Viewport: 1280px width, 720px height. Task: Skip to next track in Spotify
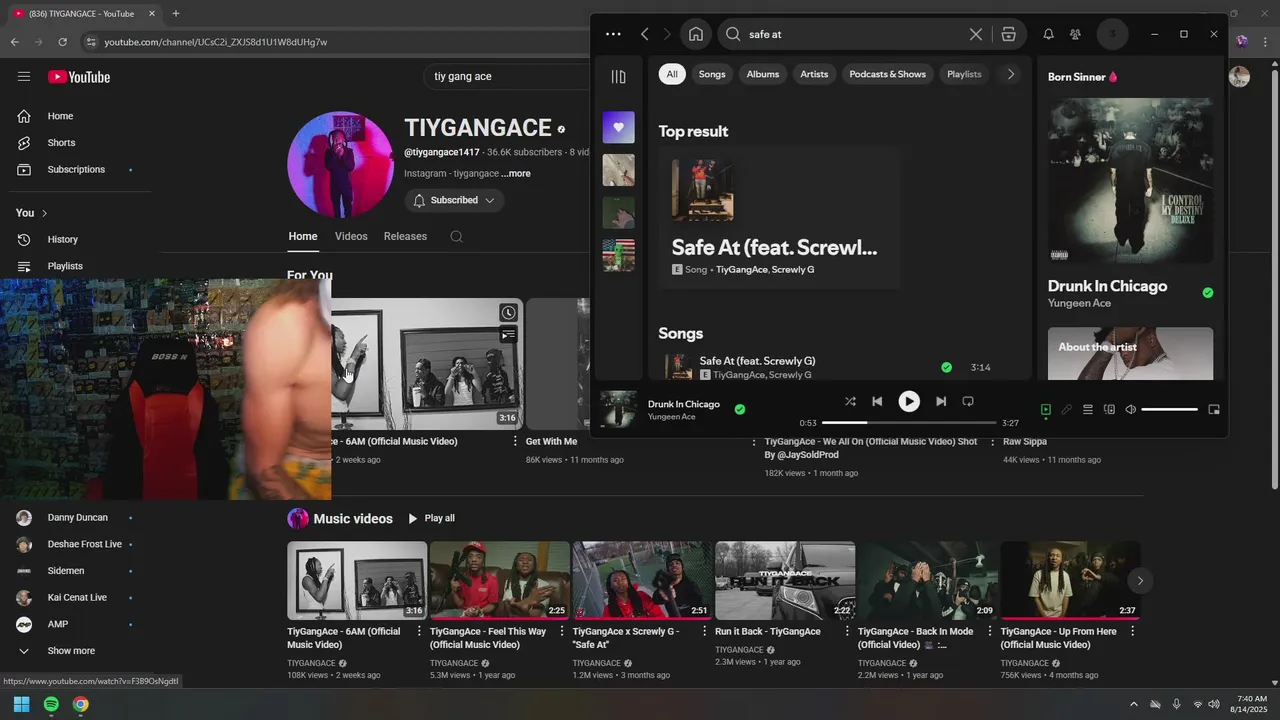tap(941, 401)
